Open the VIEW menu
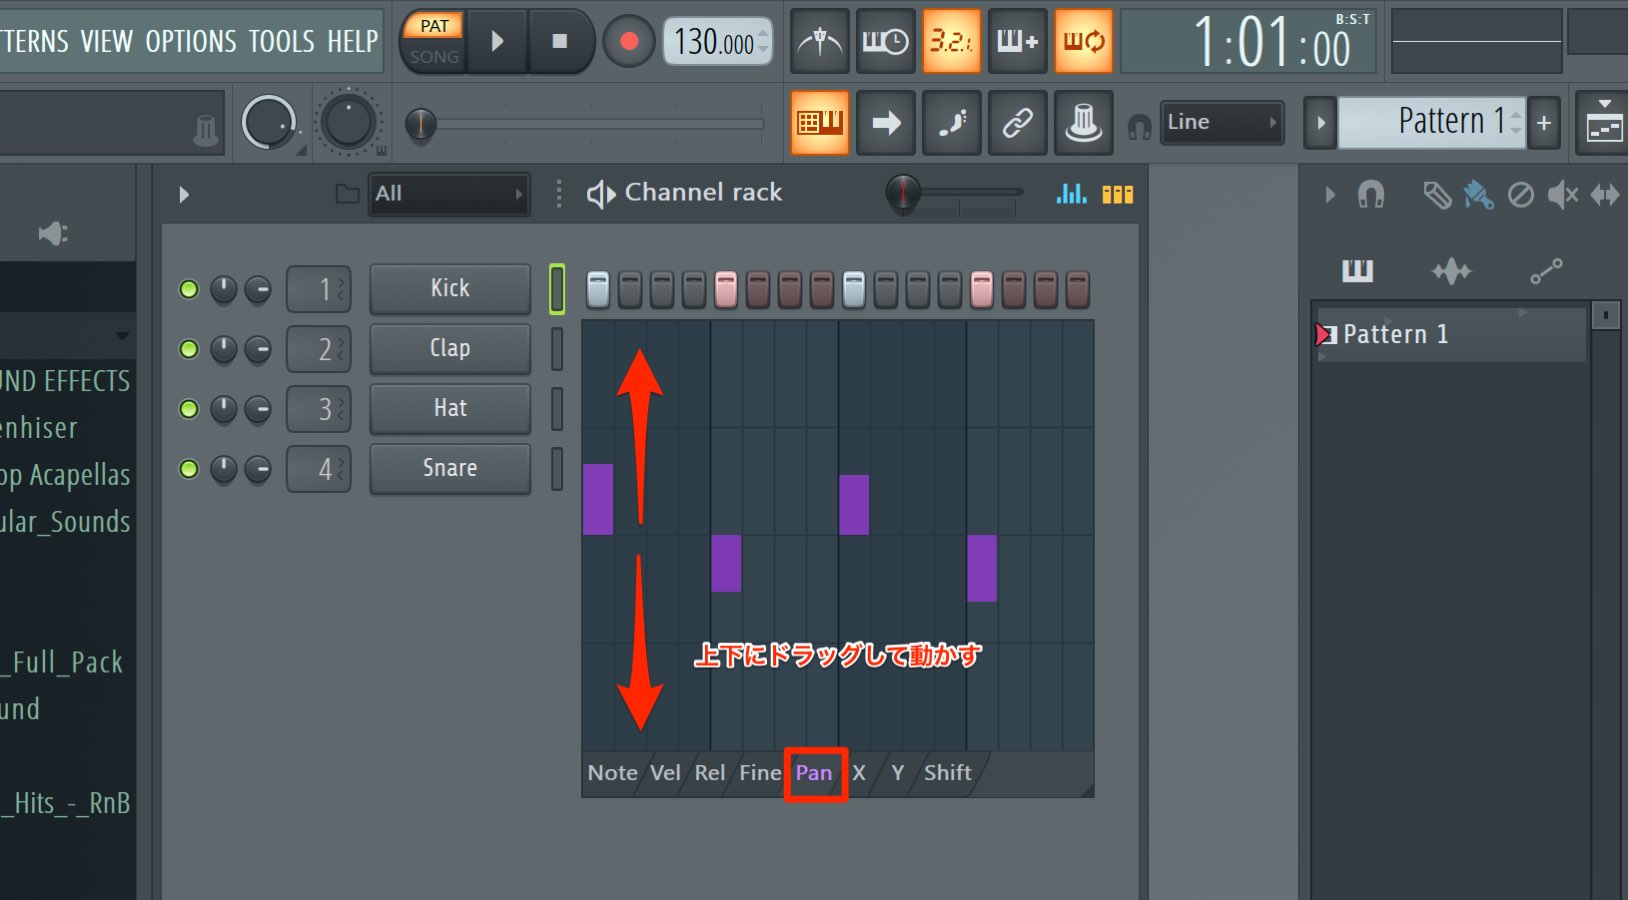Viewport: 1628px width, 900px height. 107,41
